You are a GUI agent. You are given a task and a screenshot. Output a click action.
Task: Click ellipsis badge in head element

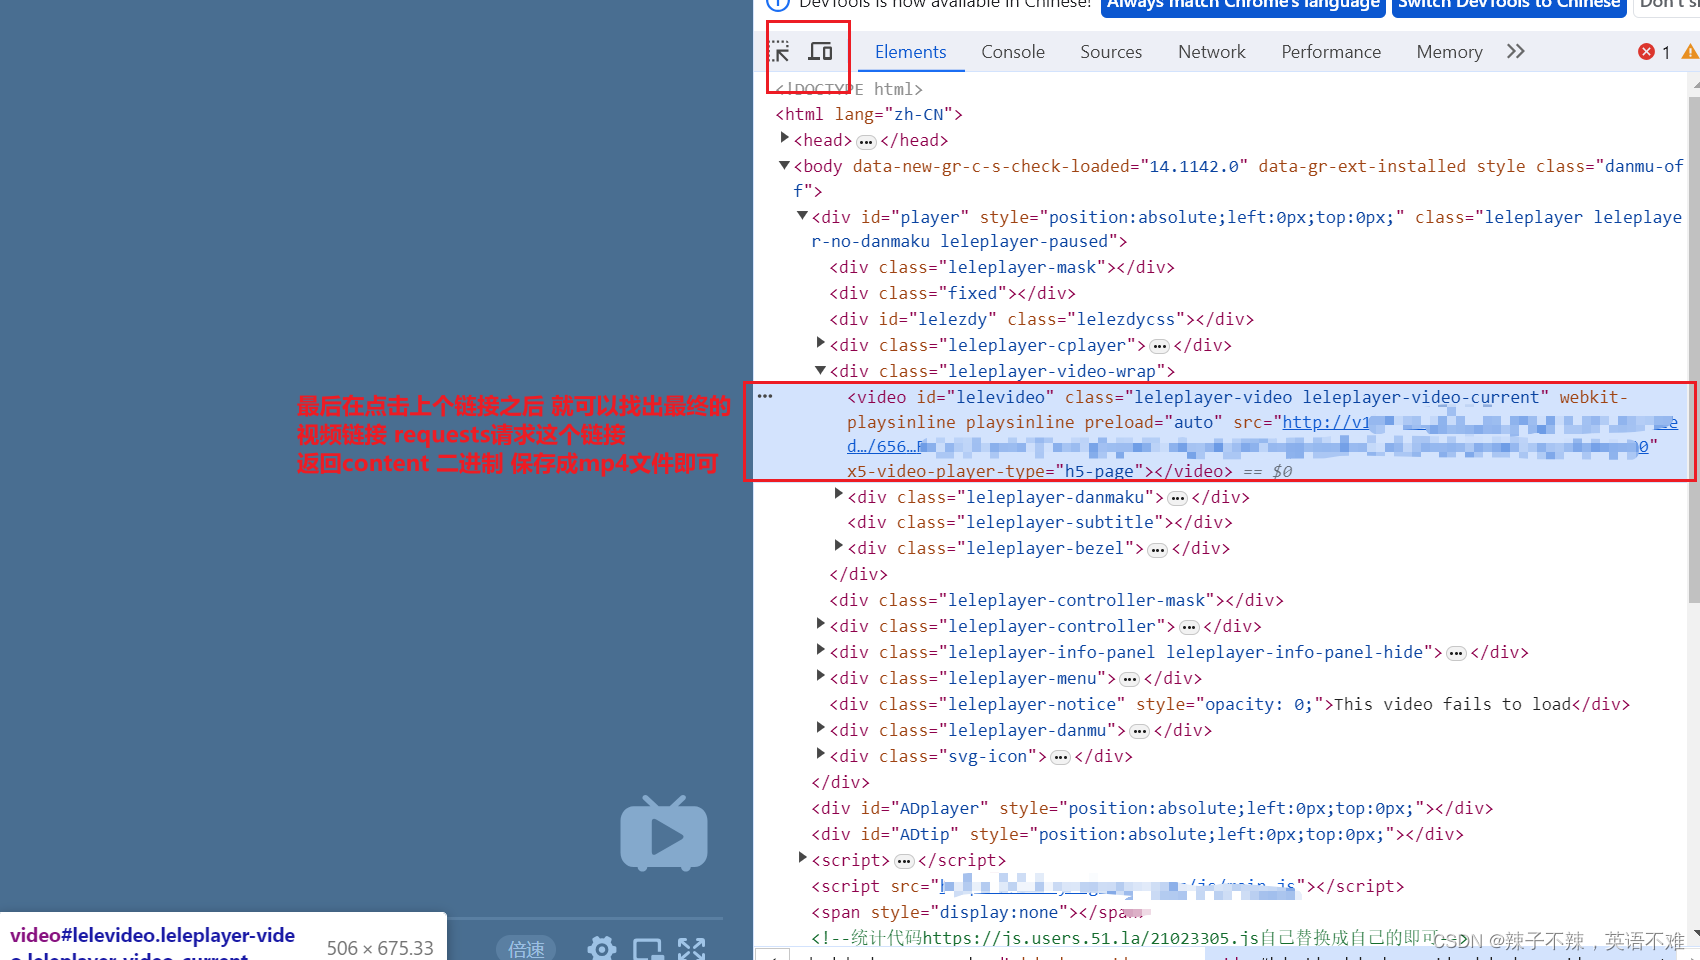coord(866,142)
